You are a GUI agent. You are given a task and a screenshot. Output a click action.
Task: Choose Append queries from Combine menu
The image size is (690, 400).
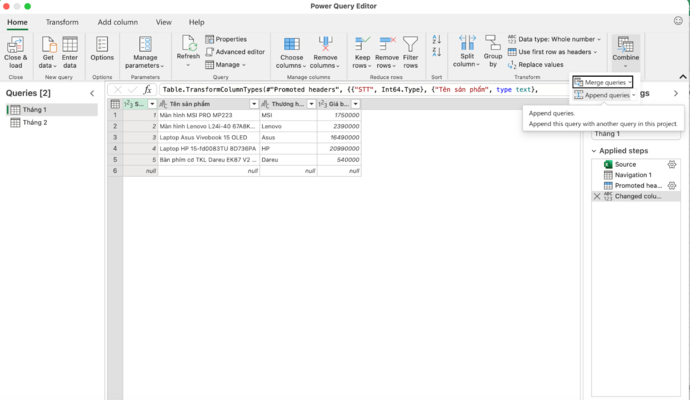(x=605, y=95)
